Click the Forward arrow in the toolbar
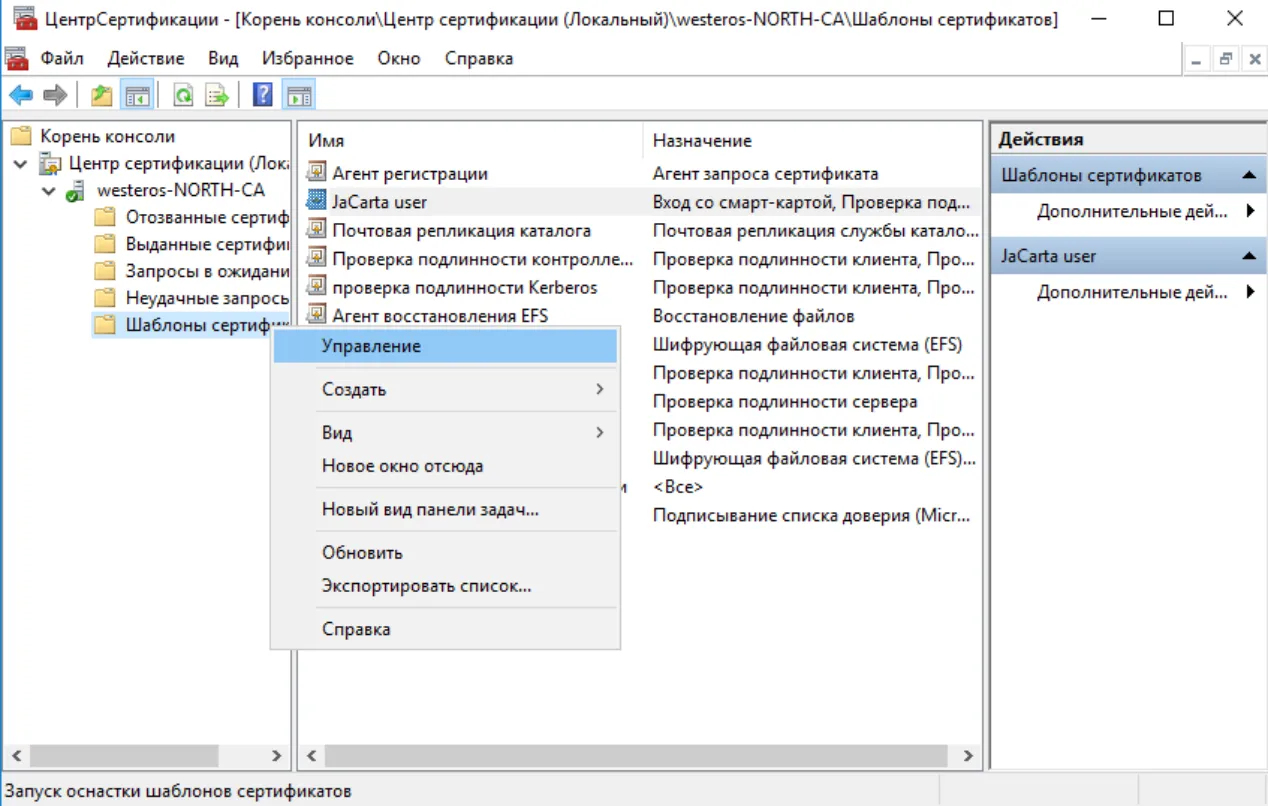The image size is (1268, 806). click(x=55, y=95)
